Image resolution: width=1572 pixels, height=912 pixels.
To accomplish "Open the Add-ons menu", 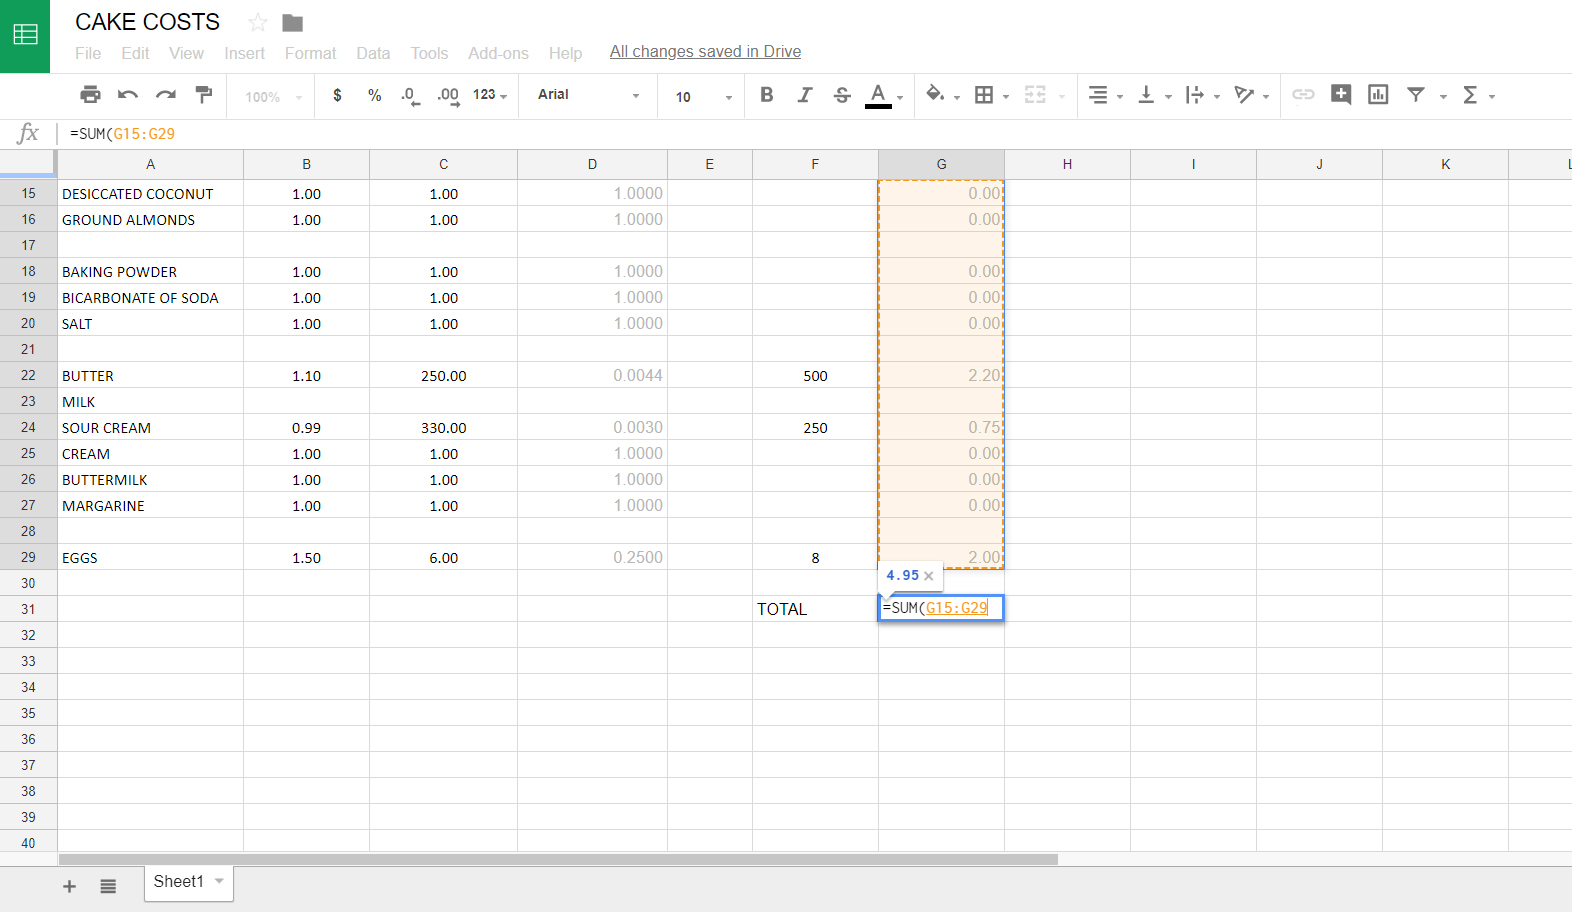I will coord(498,53).
